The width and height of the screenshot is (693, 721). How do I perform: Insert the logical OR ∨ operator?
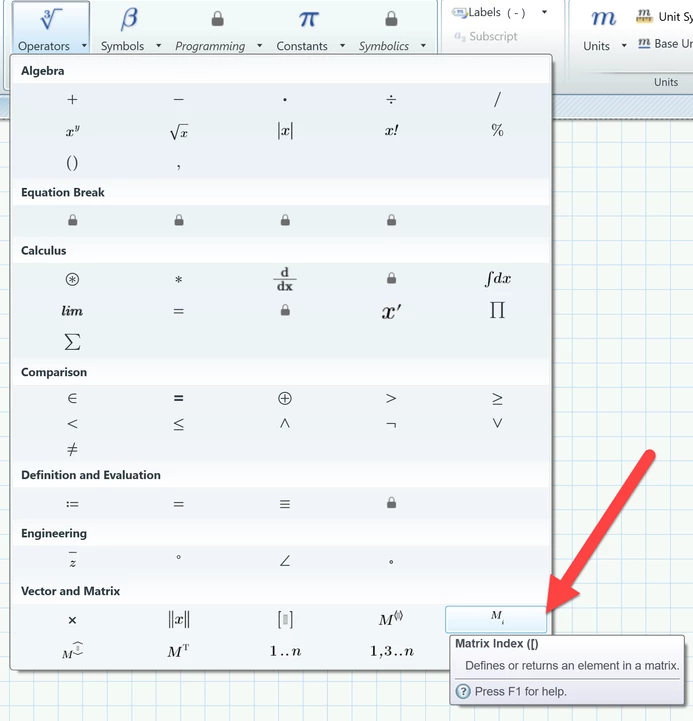(x=497, y=423)
